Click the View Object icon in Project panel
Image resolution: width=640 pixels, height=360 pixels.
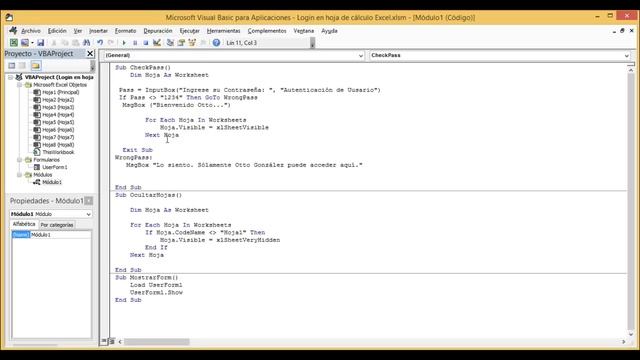(22, 66)
